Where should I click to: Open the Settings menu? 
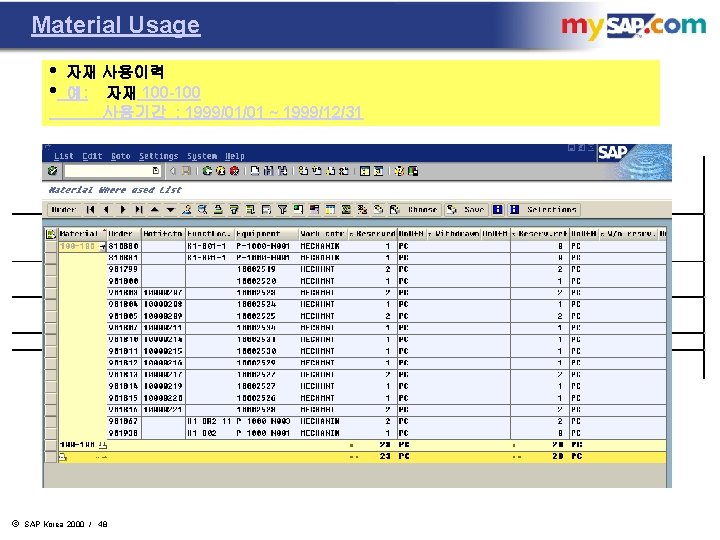[x=158, y=156]
